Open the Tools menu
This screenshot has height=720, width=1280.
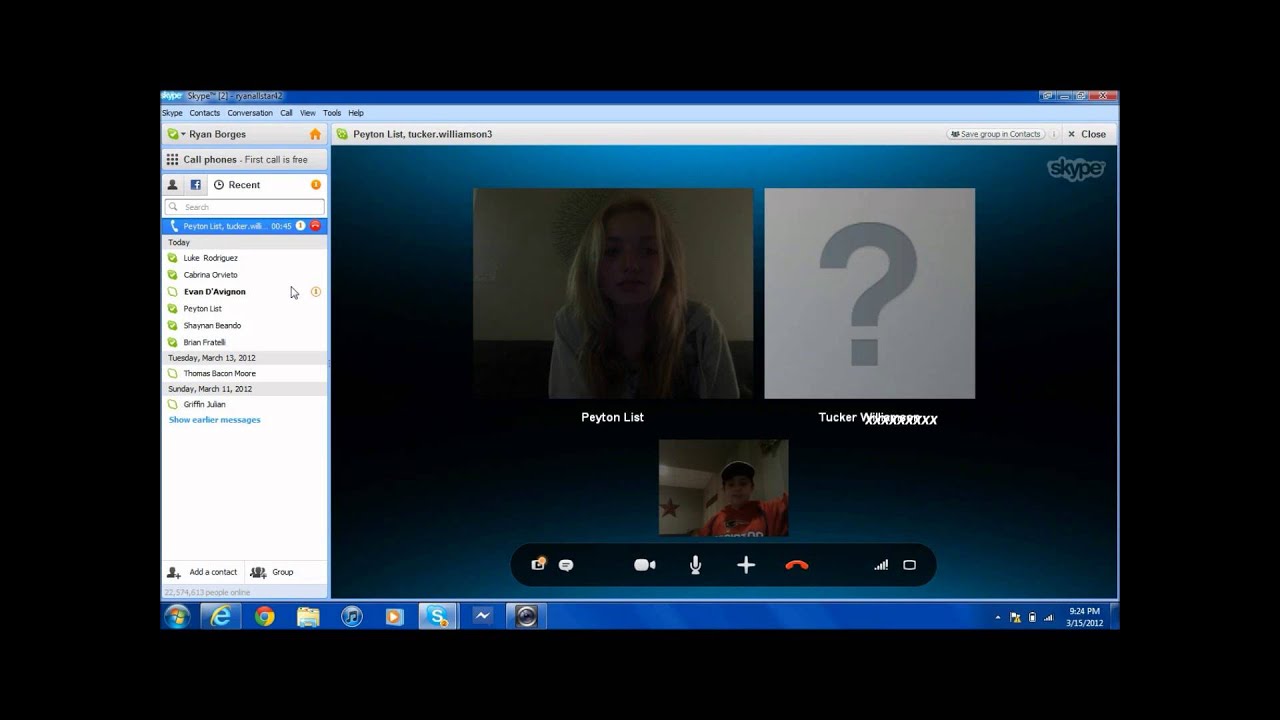[332, 113]
